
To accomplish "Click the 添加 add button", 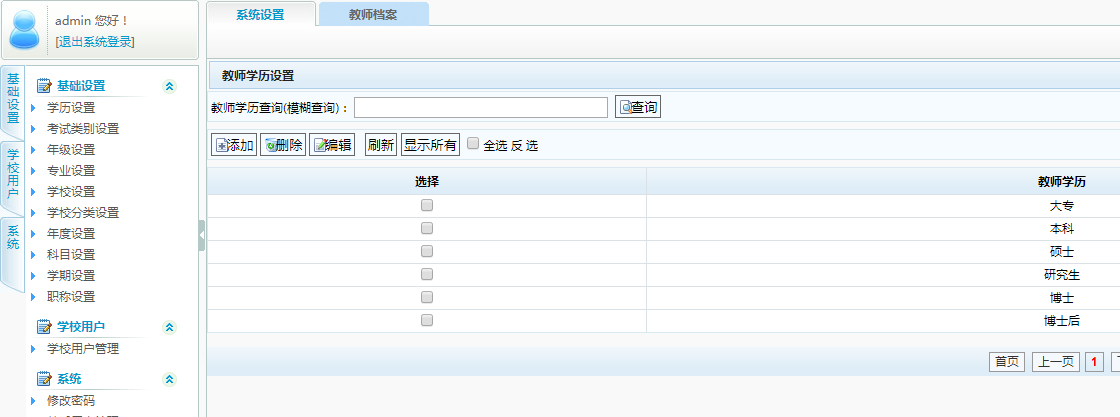I will coord(234,145).
